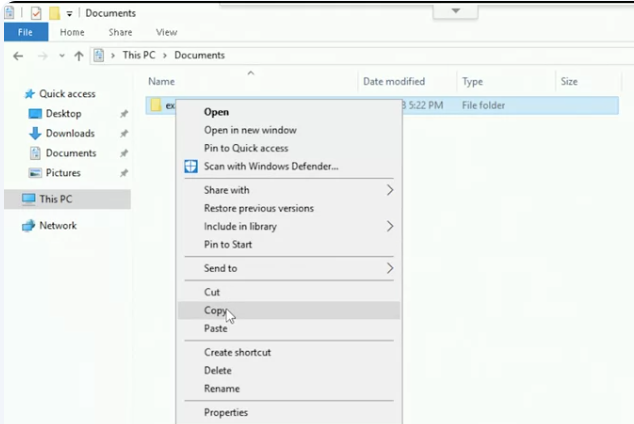Open the Share with submenu

tap(226, 190)
